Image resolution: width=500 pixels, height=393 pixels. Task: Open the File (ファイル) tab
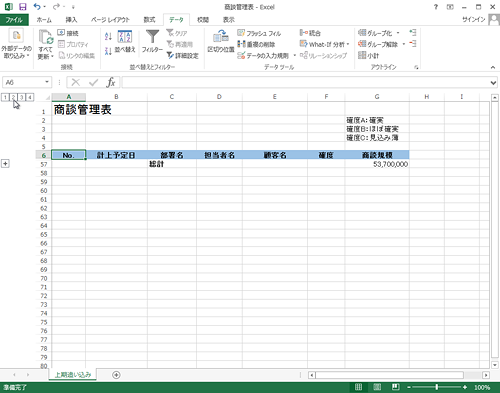tap(14, 20)
